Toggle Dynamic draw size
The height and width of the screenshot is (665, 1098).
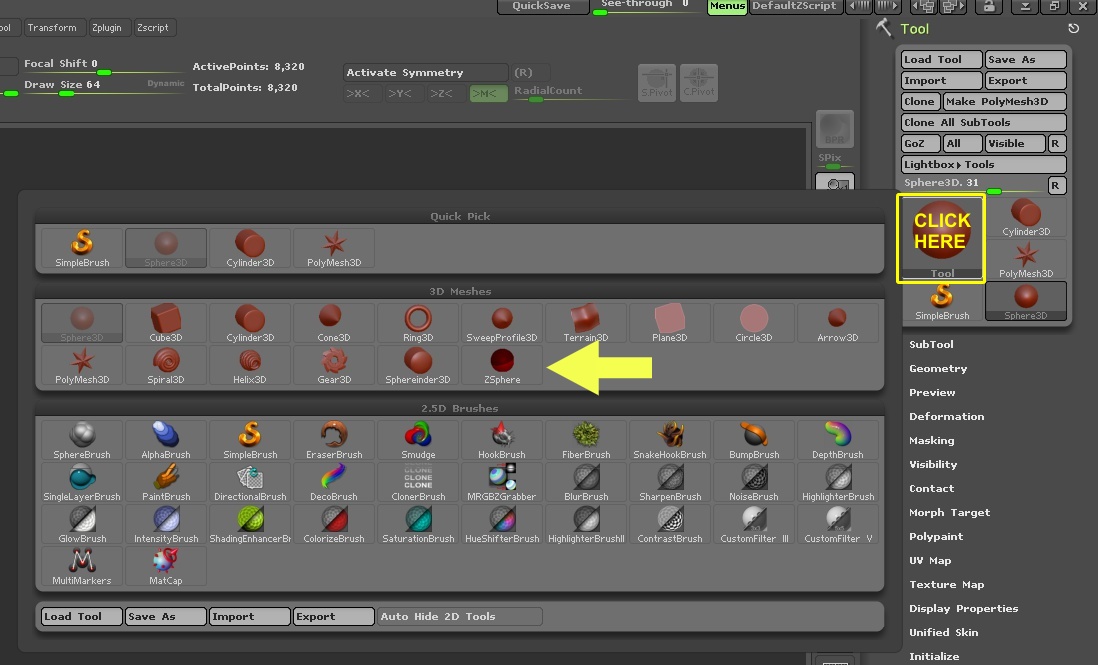pyautogui.click(x=165, y=83)
